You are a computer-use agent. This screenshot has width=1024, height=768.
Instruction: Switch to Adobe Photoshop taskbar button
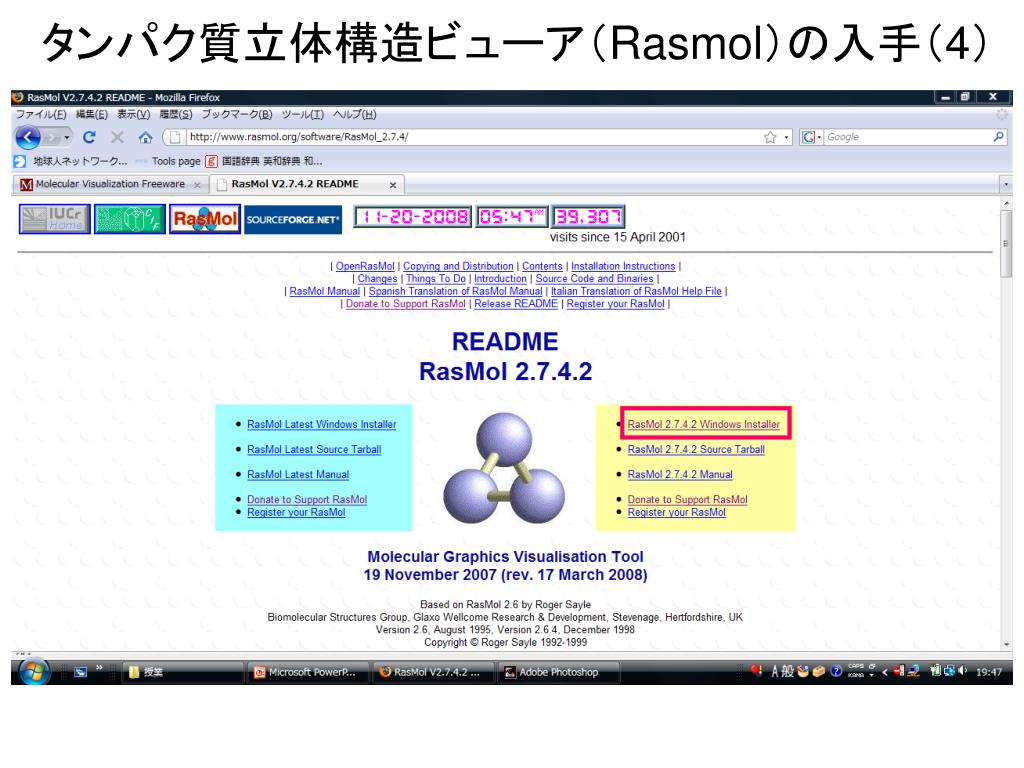(x=558, y=671)
